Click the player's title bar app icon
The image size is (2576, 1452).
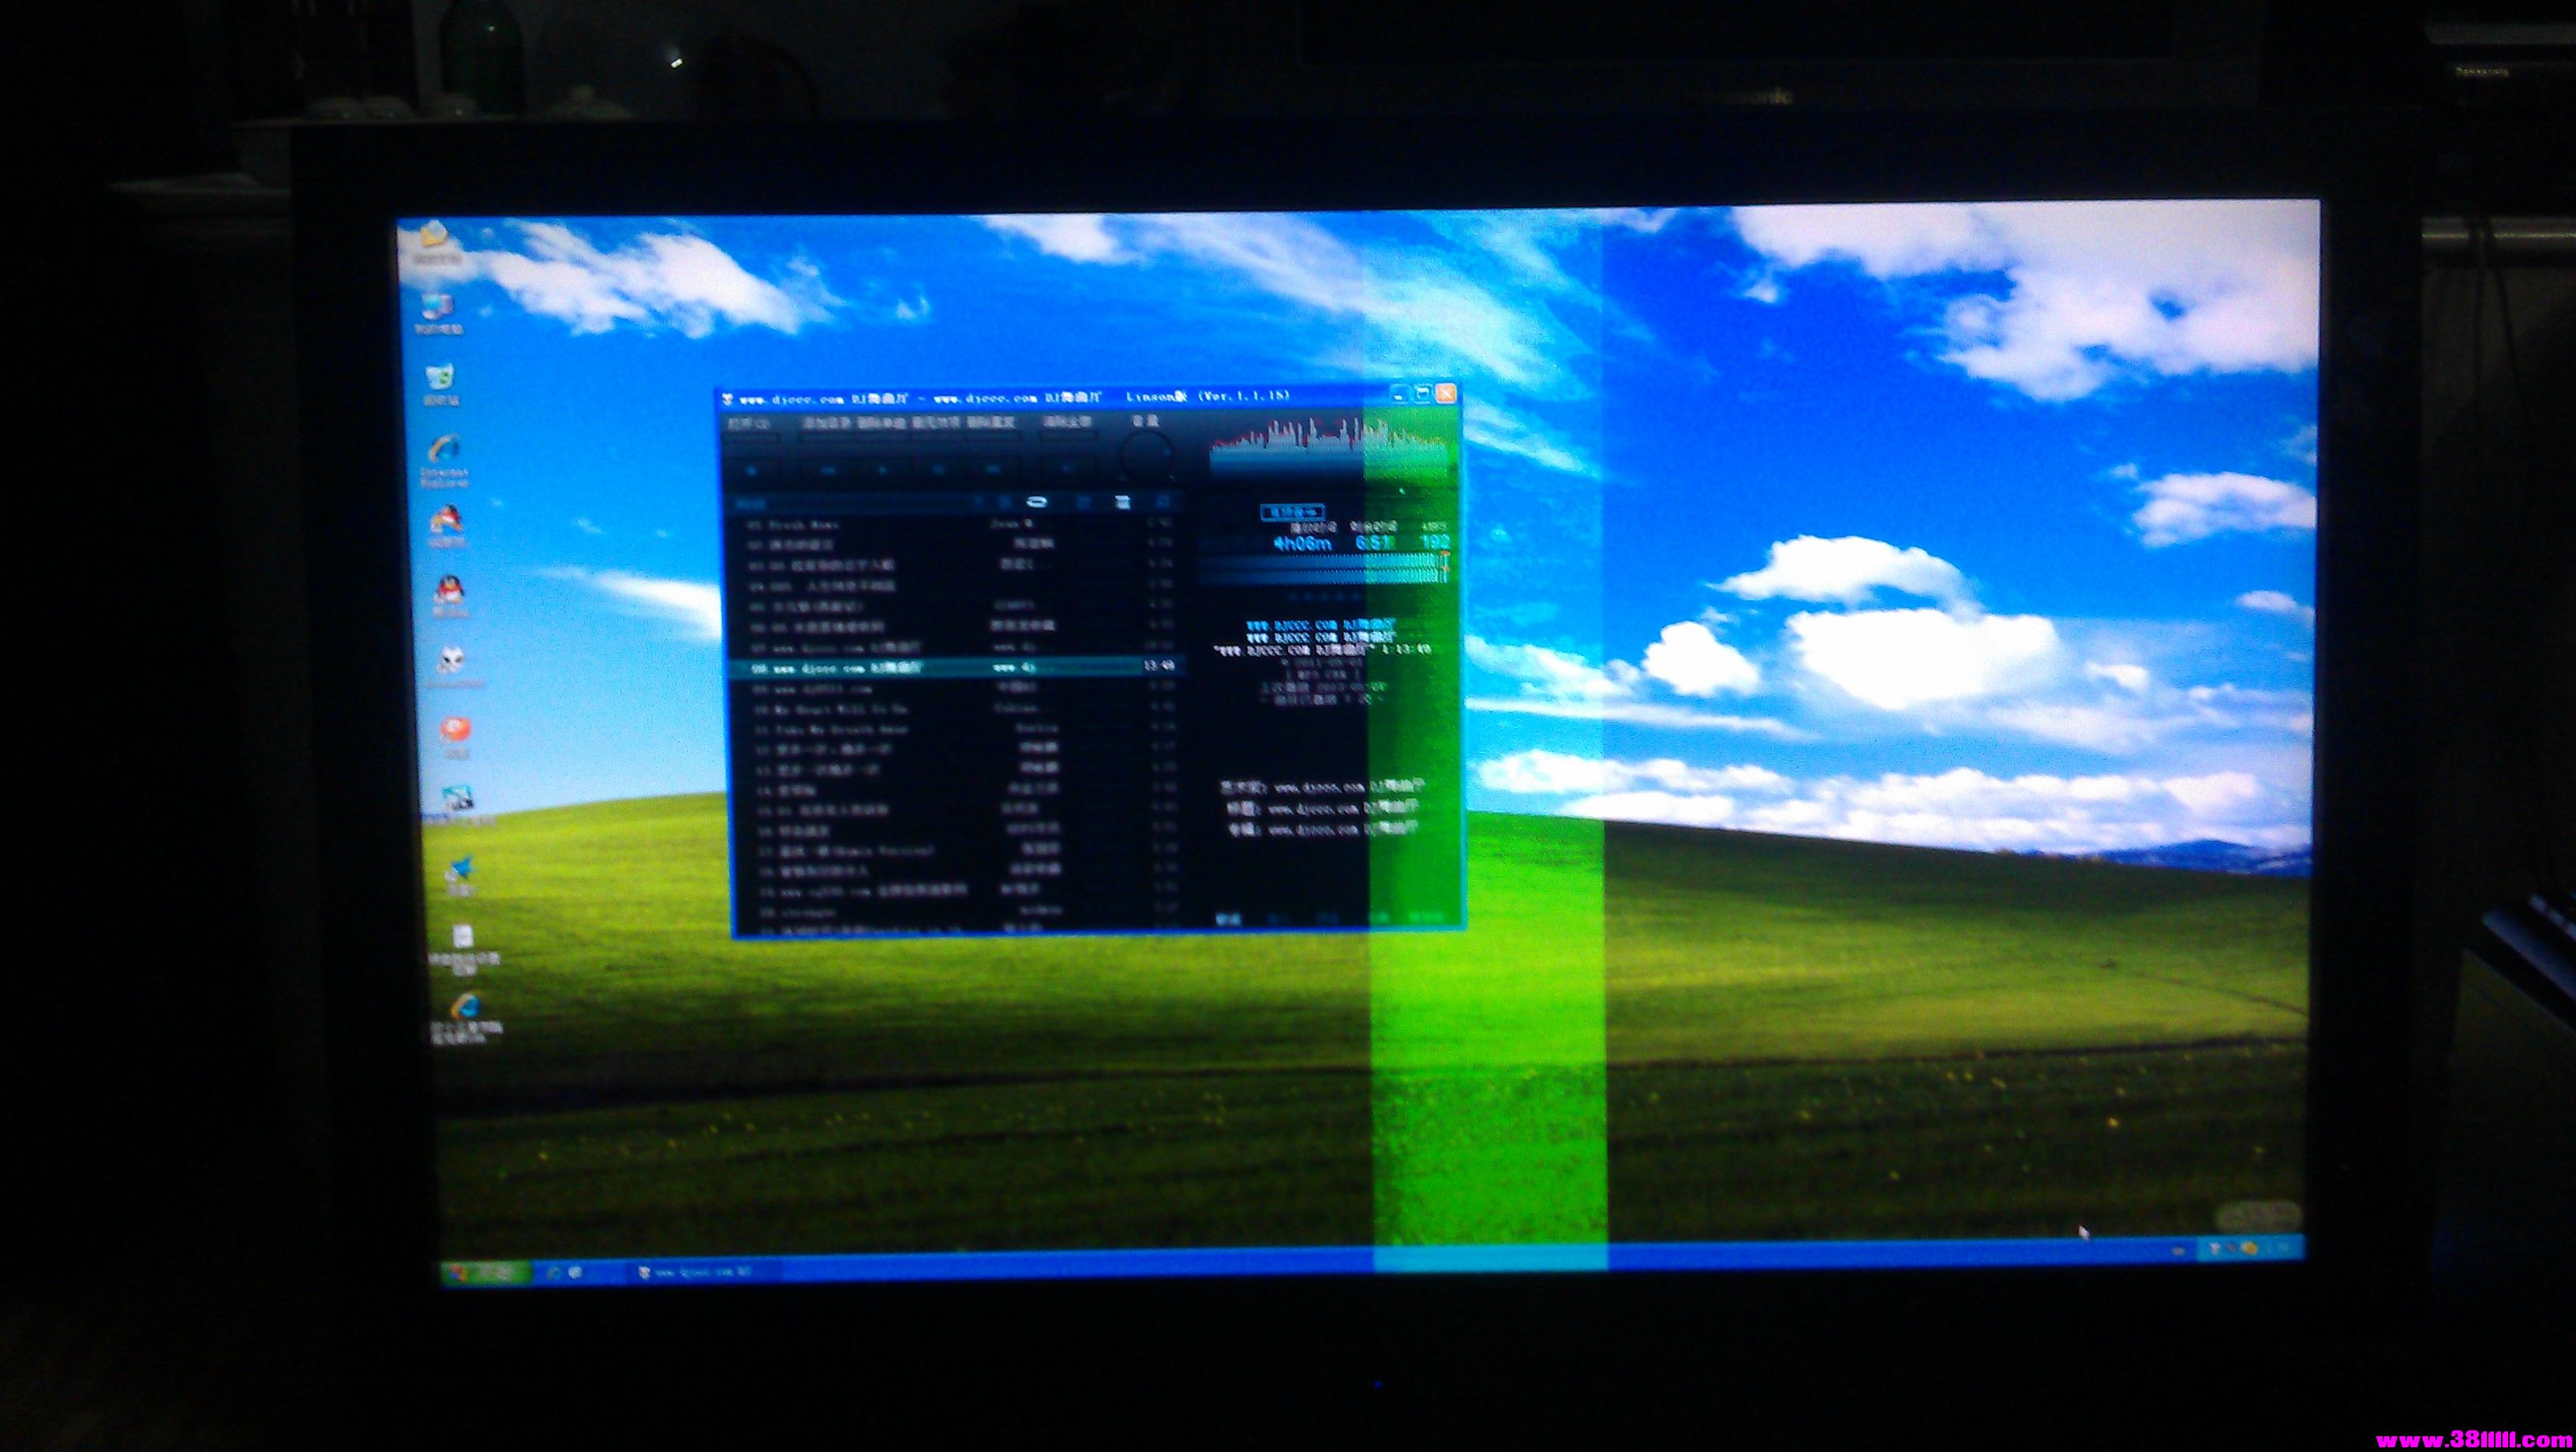(729, 400)
